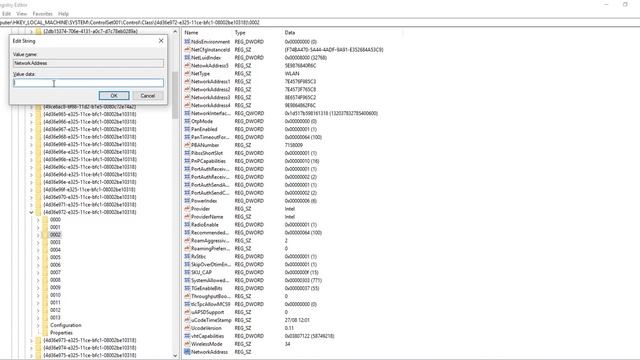The width and height of the screenshot is (640, 360).
Task: Click the PBANumber string icon
Action: pos(187,145)
